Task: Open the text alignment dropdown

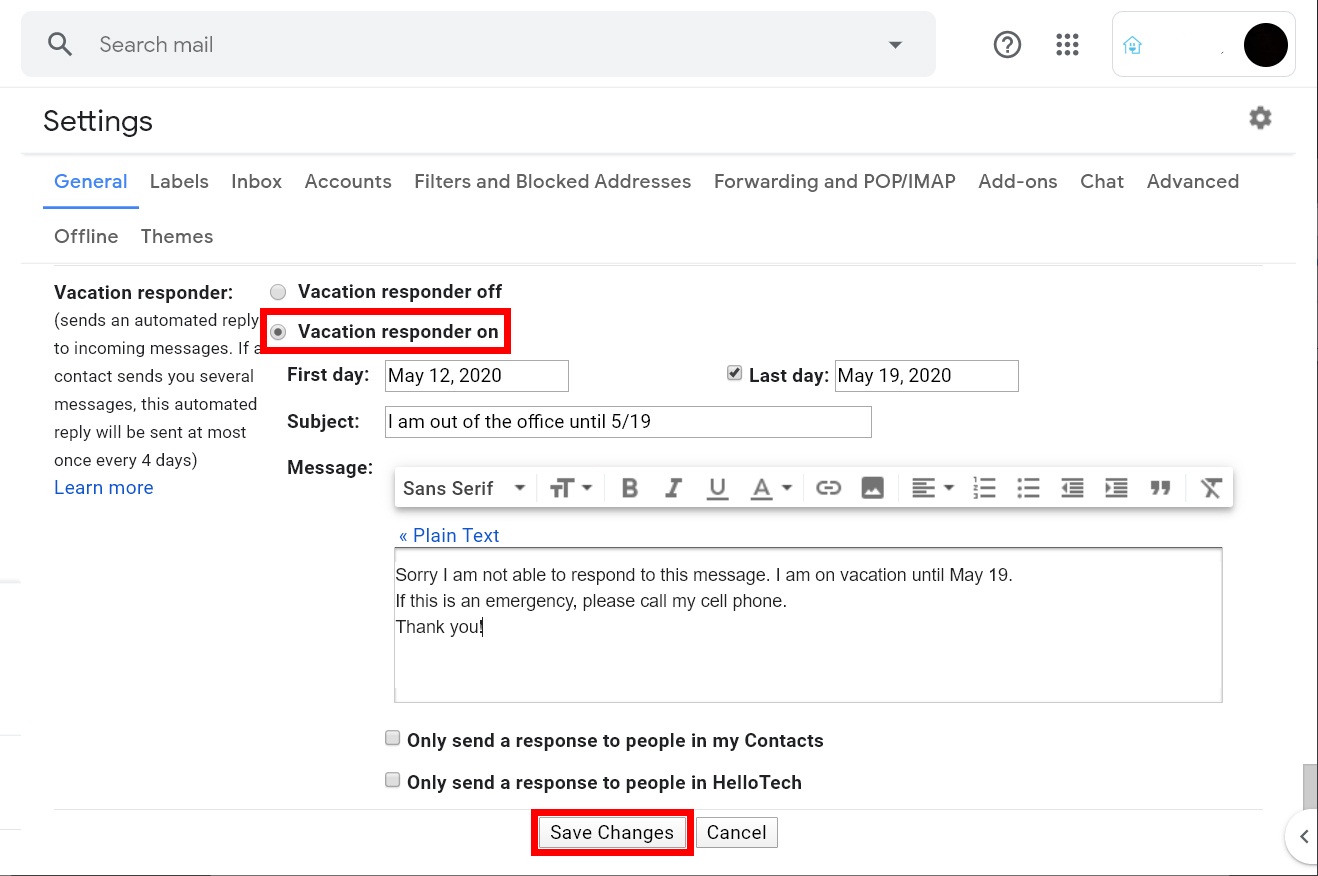Action: click(x=933, y=488)
